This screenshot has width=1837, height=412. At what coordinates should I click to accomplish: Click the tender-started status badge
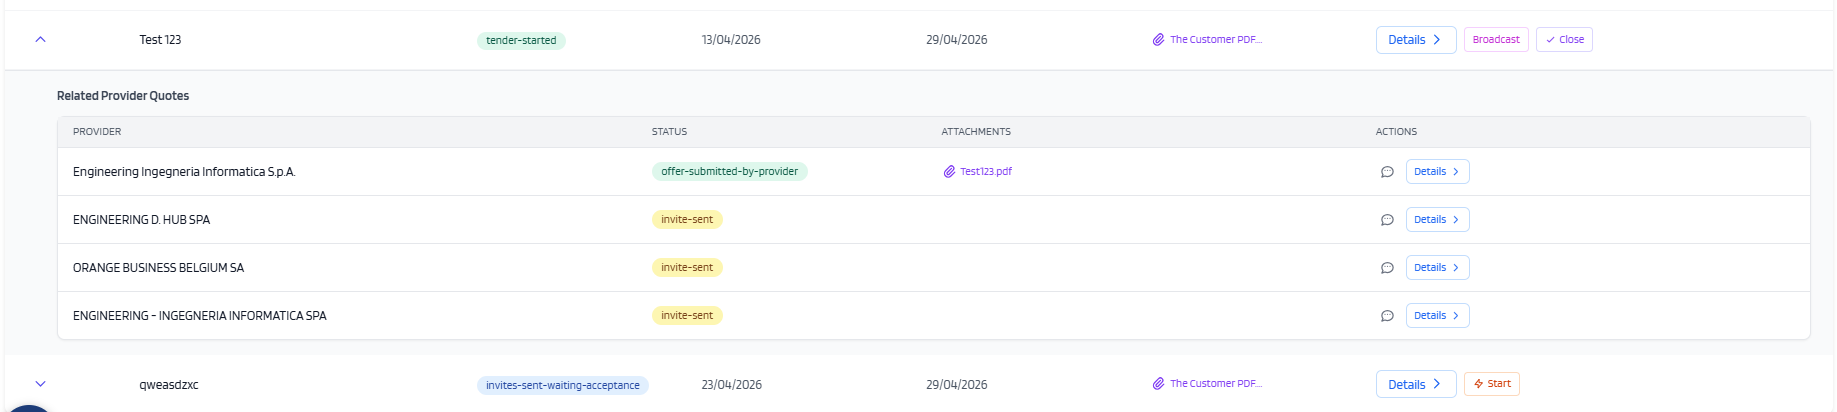click(x=521, y=41)
